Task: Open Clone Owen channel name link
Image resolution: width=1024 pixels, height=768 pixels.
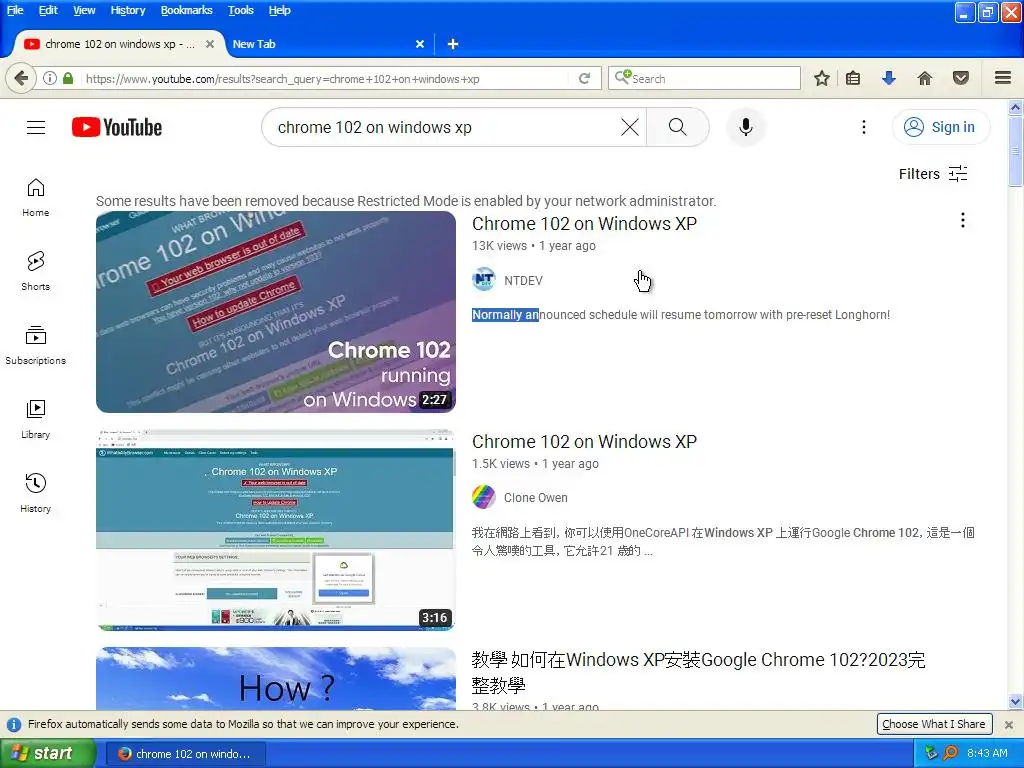Action: coord(536,498)
